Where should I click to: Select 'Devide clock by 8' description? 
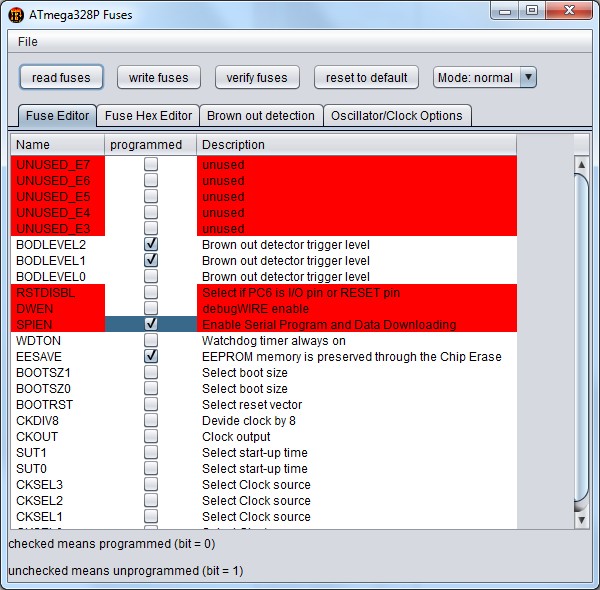click(x=357, y=420)
